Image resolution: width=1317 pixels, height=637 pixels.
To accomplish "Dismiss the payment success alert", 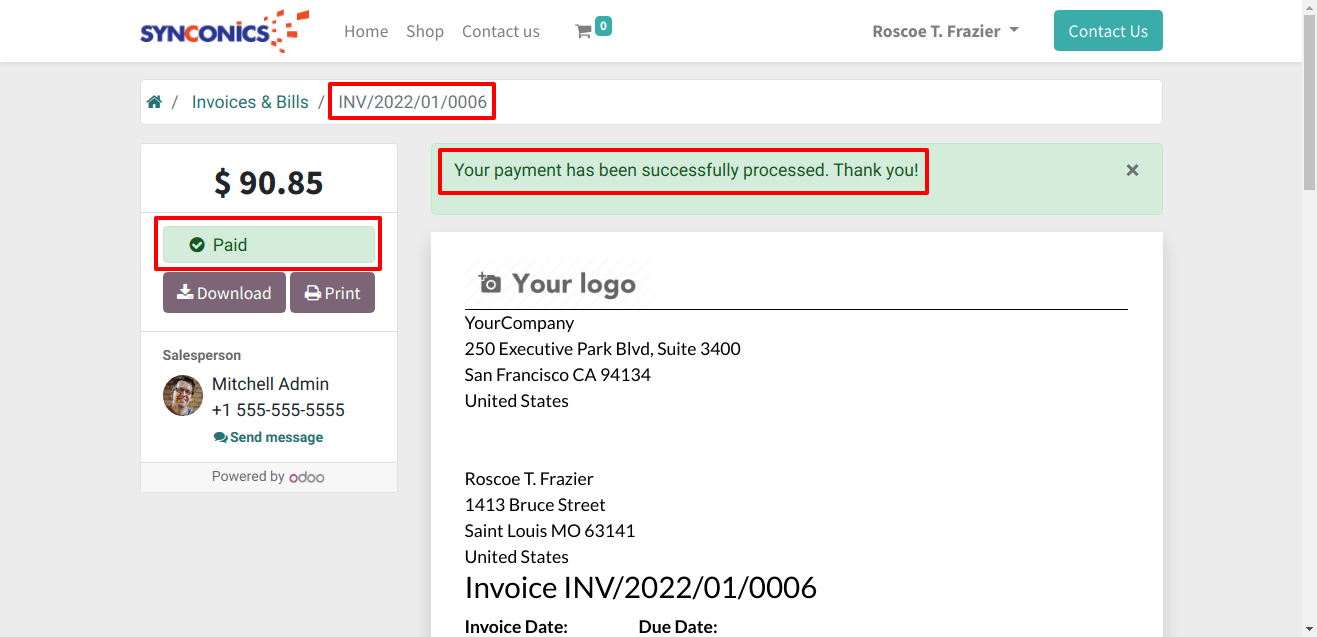I will coord(1132,170).
